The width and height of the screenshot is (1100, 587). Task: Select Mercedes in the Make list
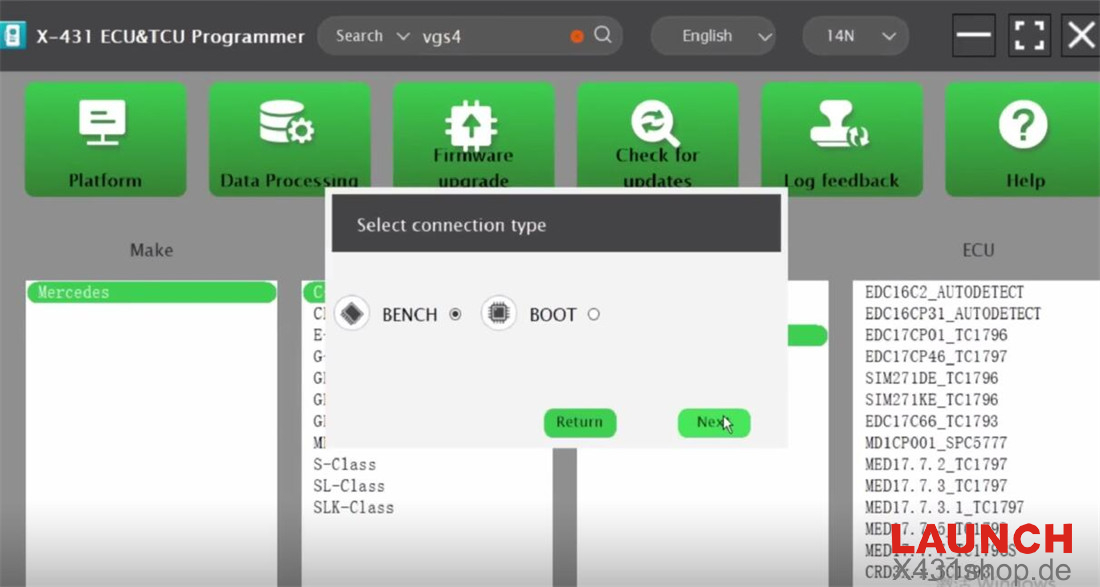[x=150, y=293]
